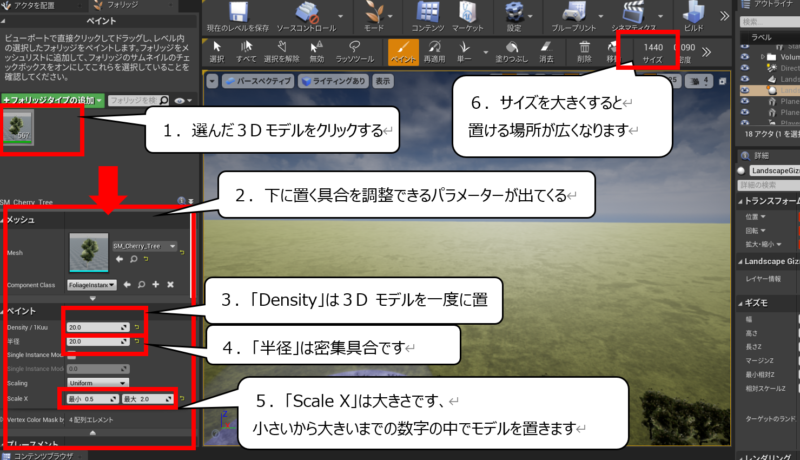Click the Show (表示) viewport button
Screen dimensions: 800x460
pyautogui.click(x=383, y=81)
